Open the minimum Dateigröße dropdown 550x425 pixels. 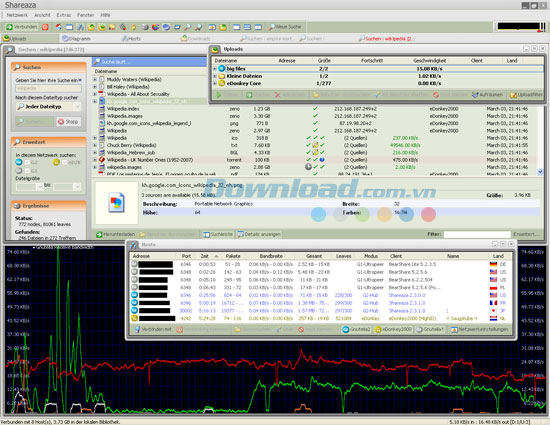tap(40, 187)
